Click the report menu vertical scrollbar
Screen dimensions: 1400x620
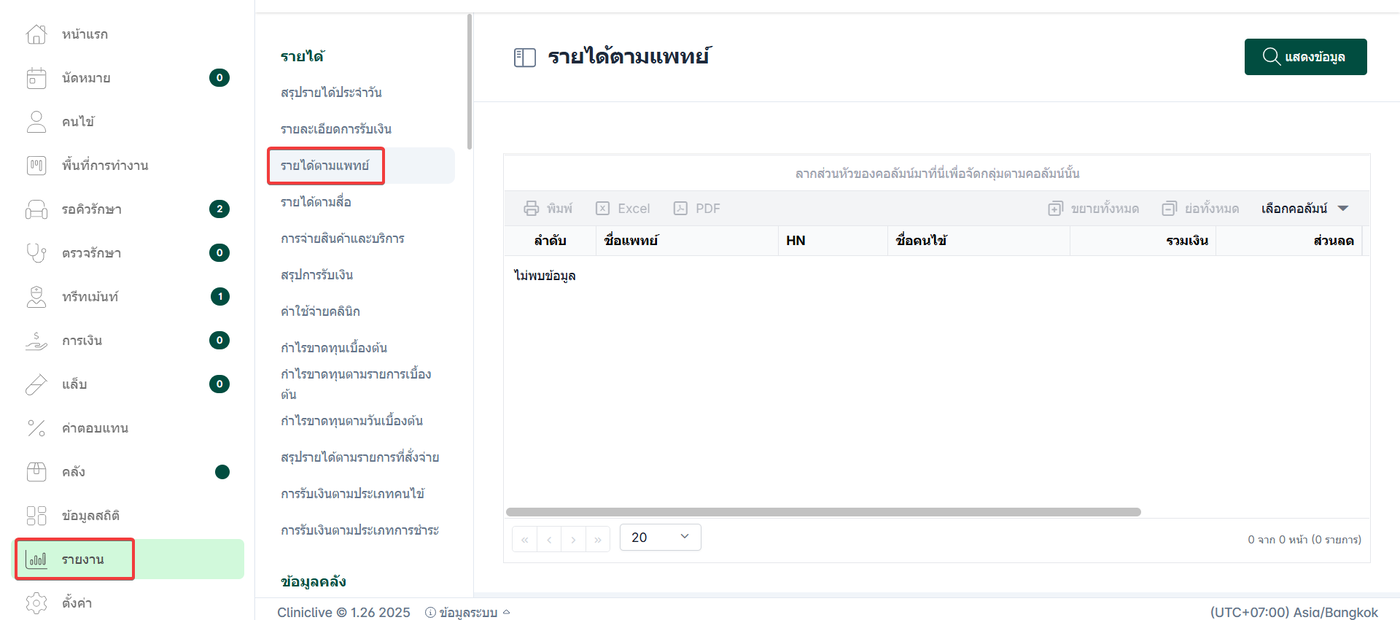470,82
